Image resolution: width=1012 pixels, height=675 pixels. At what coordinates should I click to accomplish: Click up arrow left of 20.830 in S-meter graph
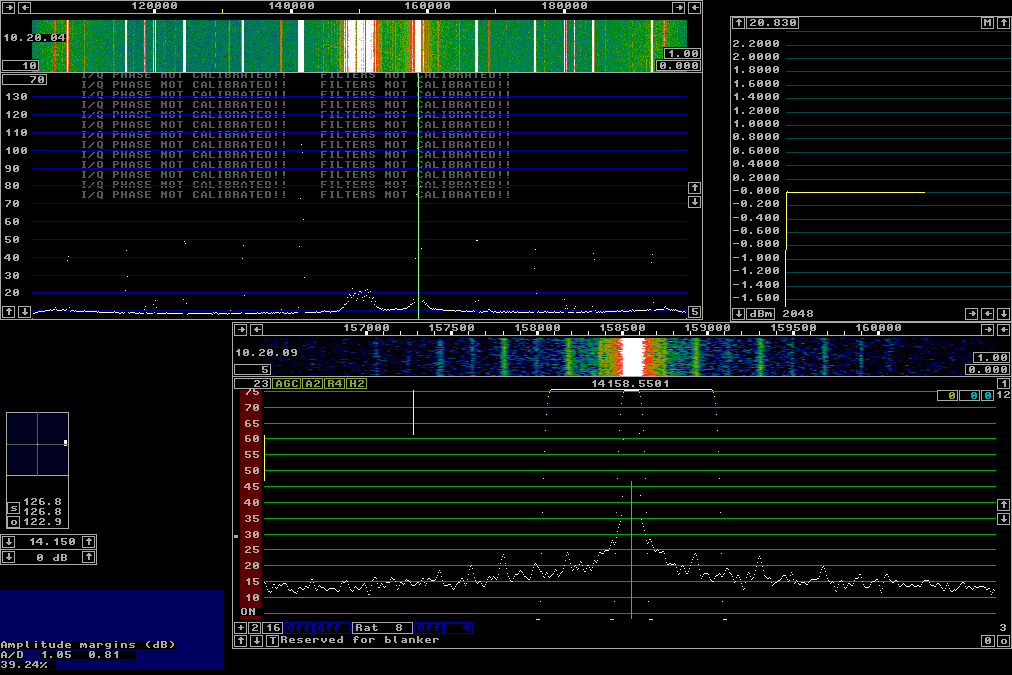point(738,23)
